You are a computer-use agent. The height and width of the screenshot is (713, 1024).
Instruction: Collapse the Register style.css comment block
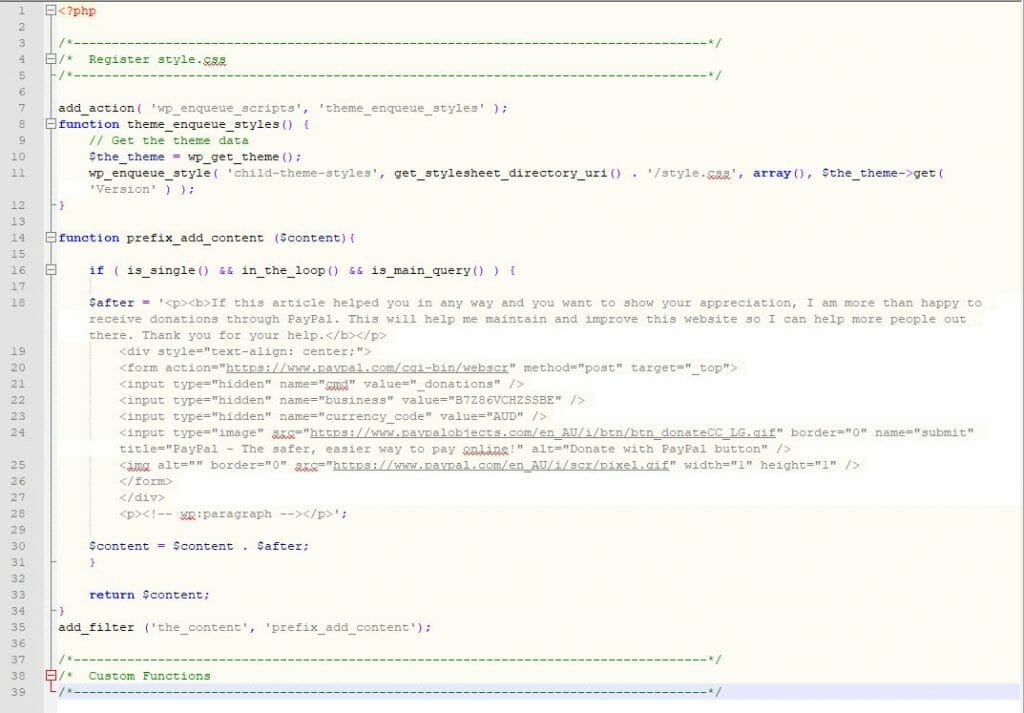tap(50, 59)
